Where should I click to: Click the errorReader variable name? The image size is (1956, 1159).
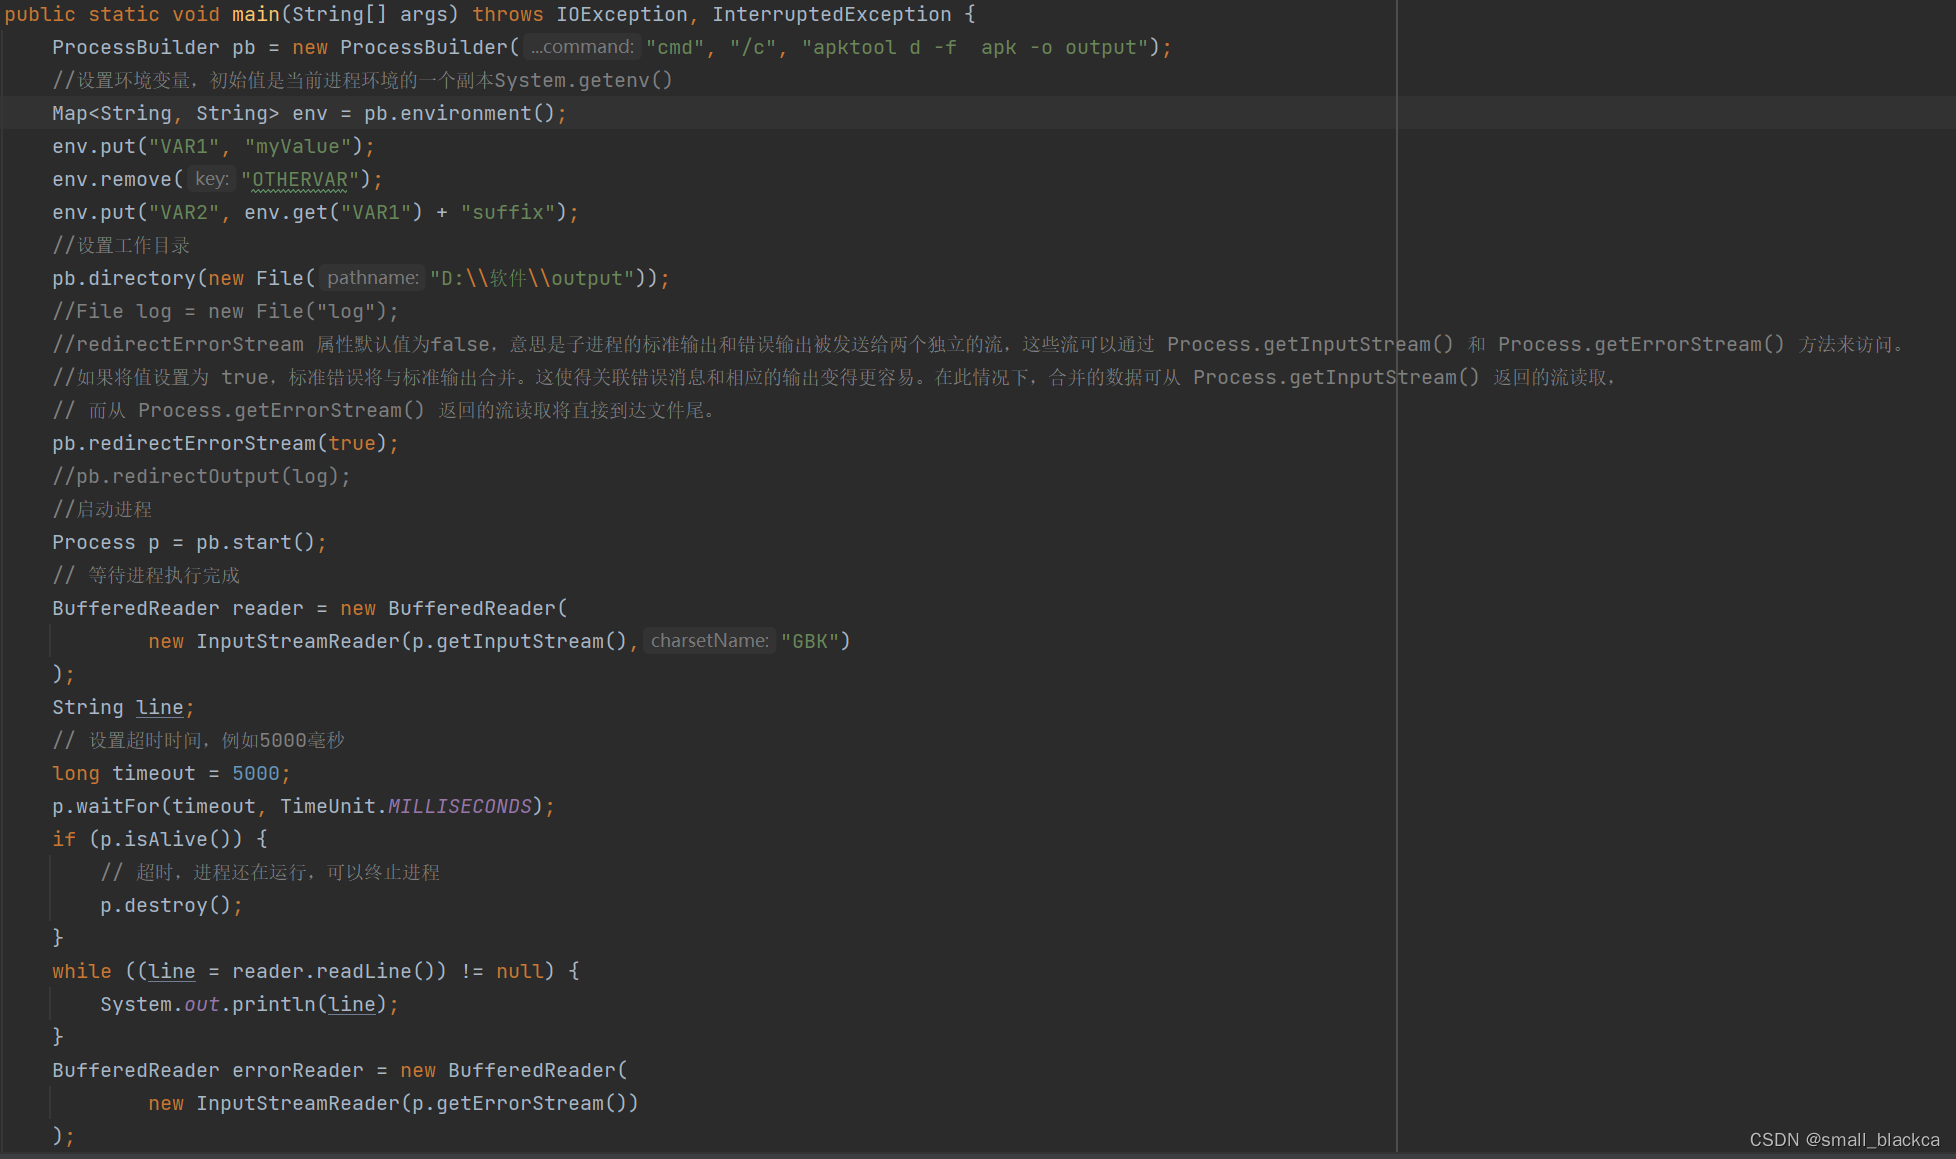tap(298, 1070)
